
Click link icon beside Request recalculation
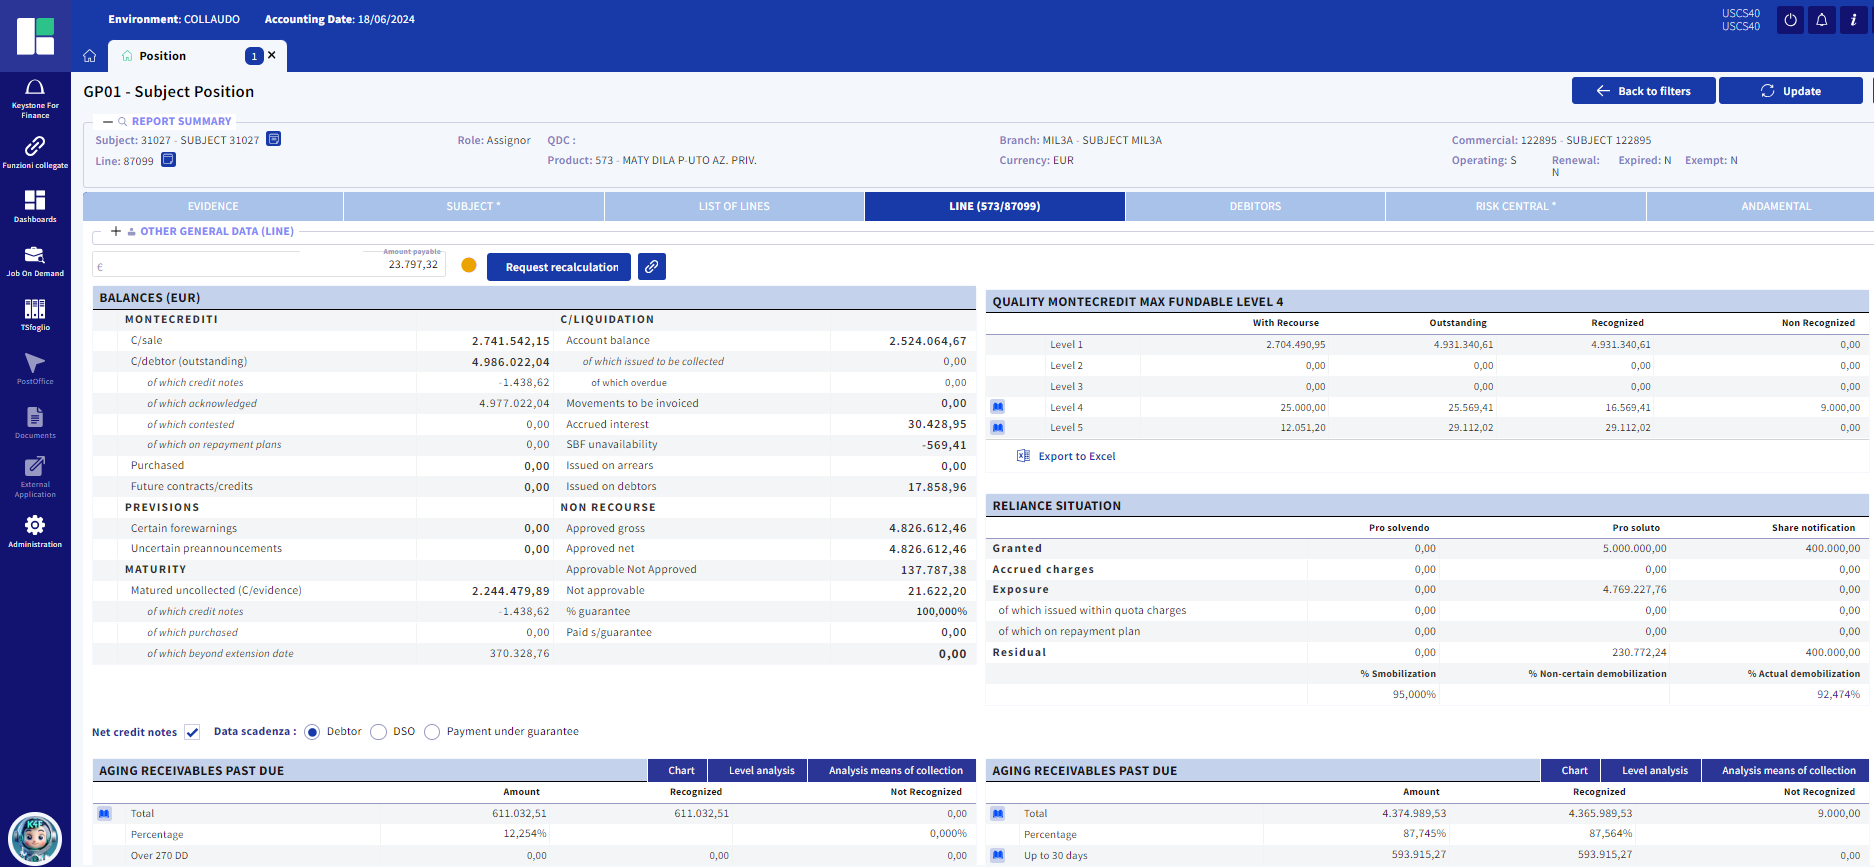coord(652,267)
